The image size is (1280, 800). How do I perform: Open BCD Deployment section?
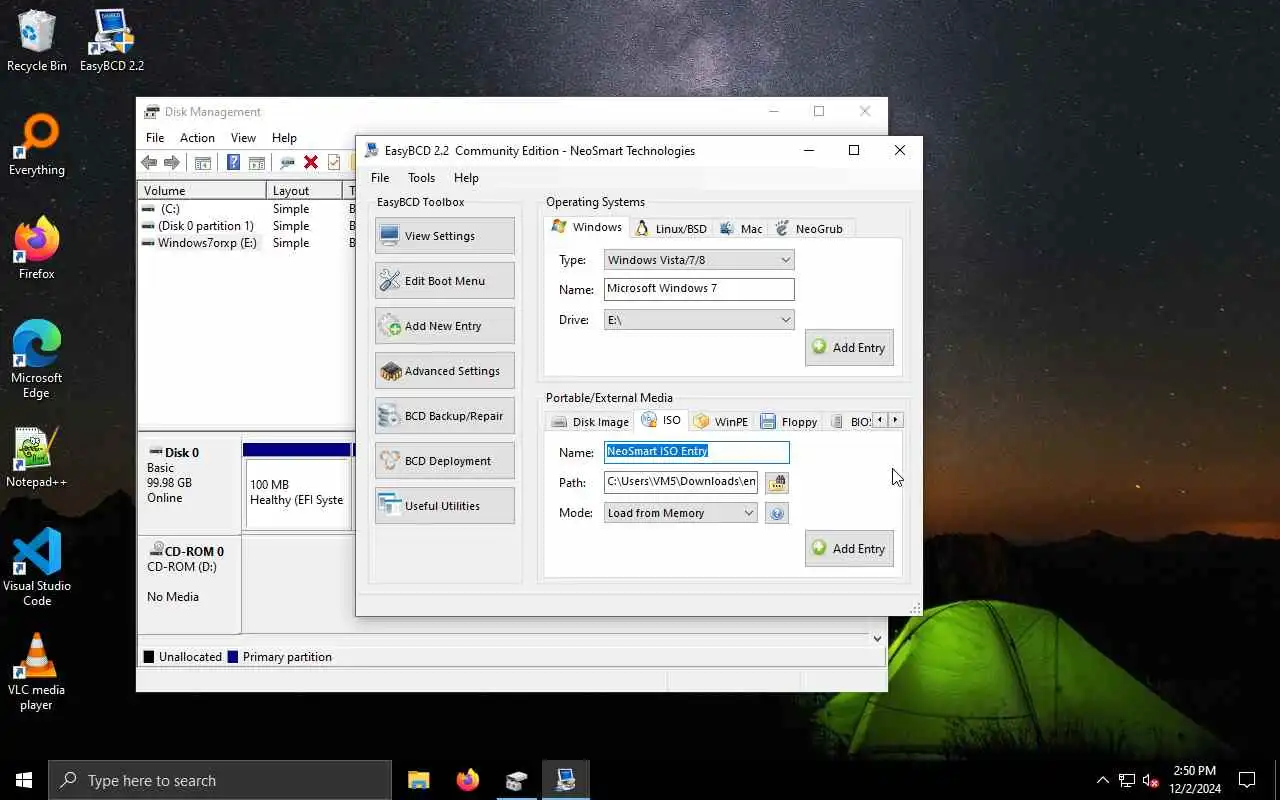(445, 461)
